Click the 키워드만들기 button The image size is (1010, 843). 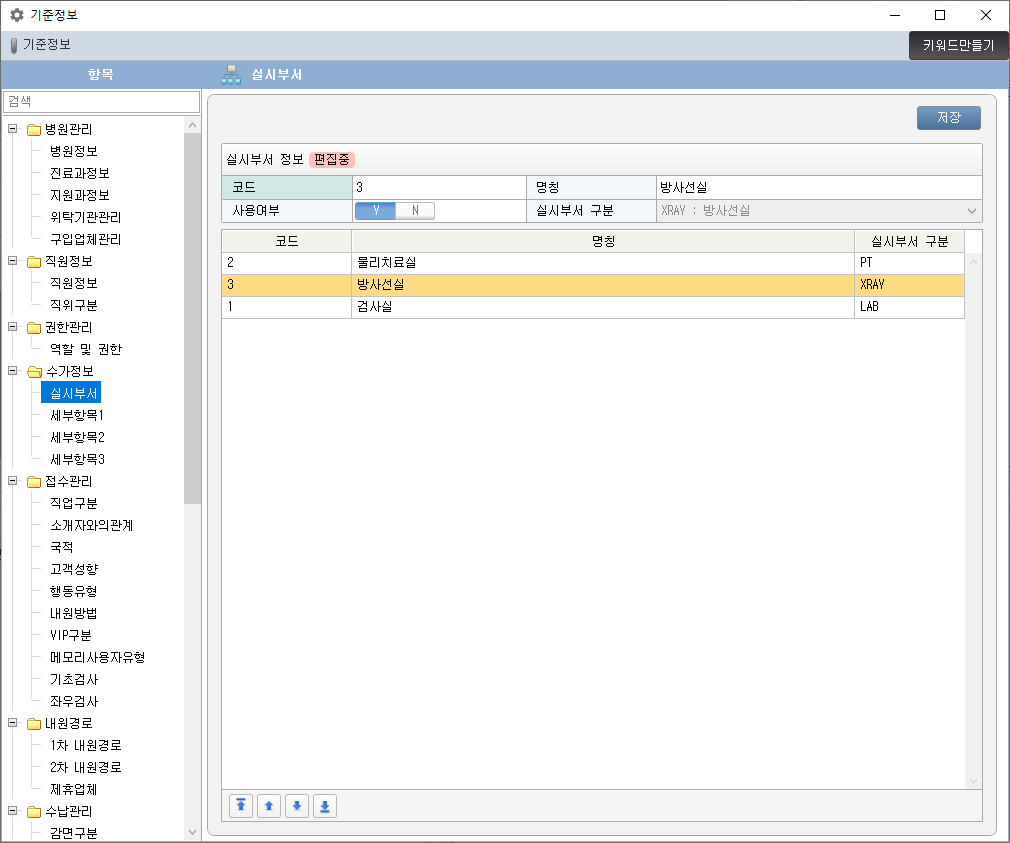tap(958, 46)
